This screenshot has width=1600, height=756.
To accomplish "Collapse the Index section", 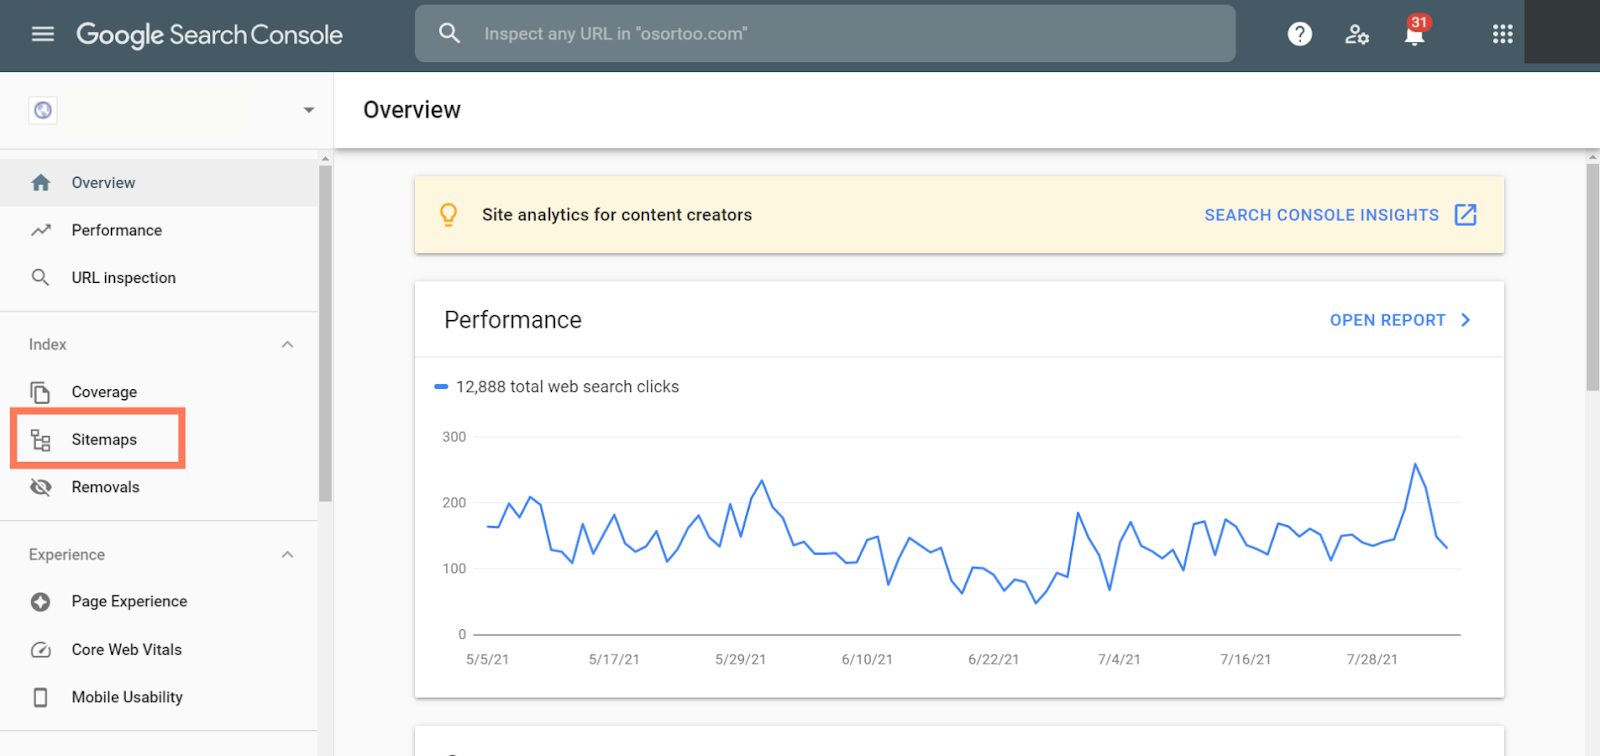I will [x=287, y=345].
